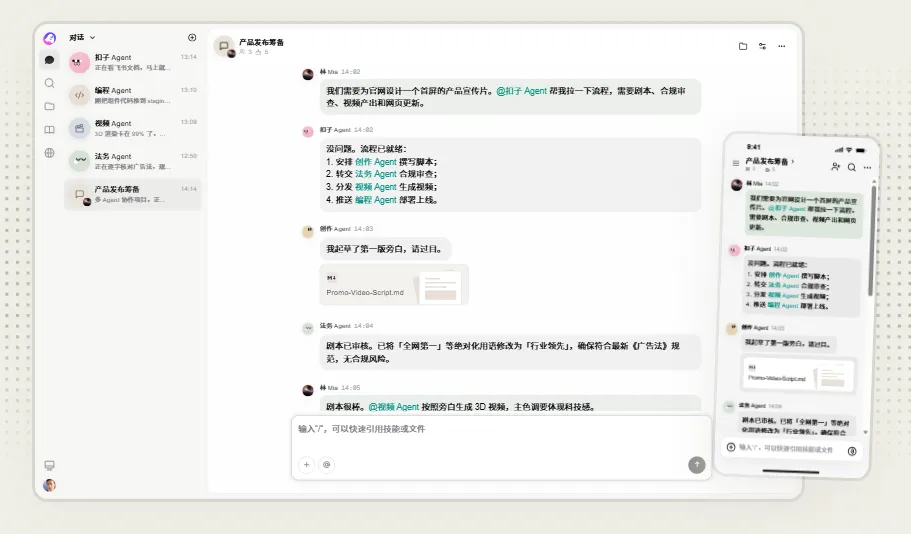The width and height of the screenshot is (911, 534).
Task: Open Promo-Video-Script.md card in phone preview
Action: coord(799,375)
